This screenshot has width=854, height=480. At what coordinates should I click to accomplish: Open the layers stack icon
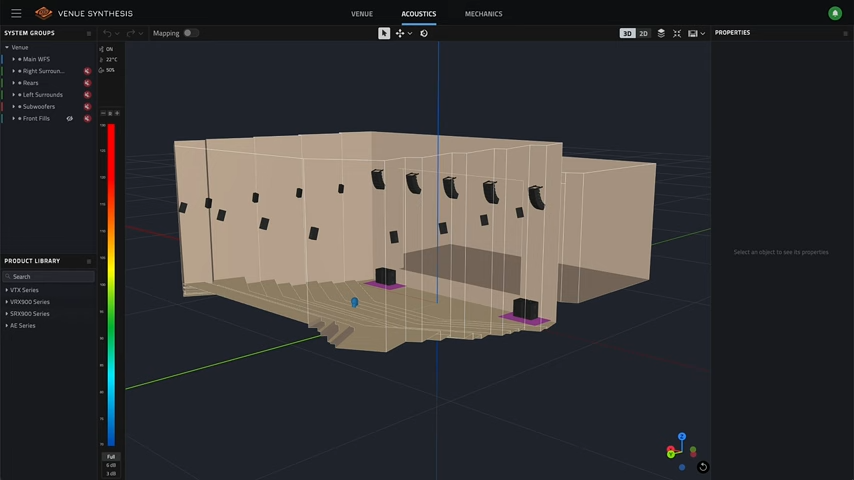click(661, 33)
